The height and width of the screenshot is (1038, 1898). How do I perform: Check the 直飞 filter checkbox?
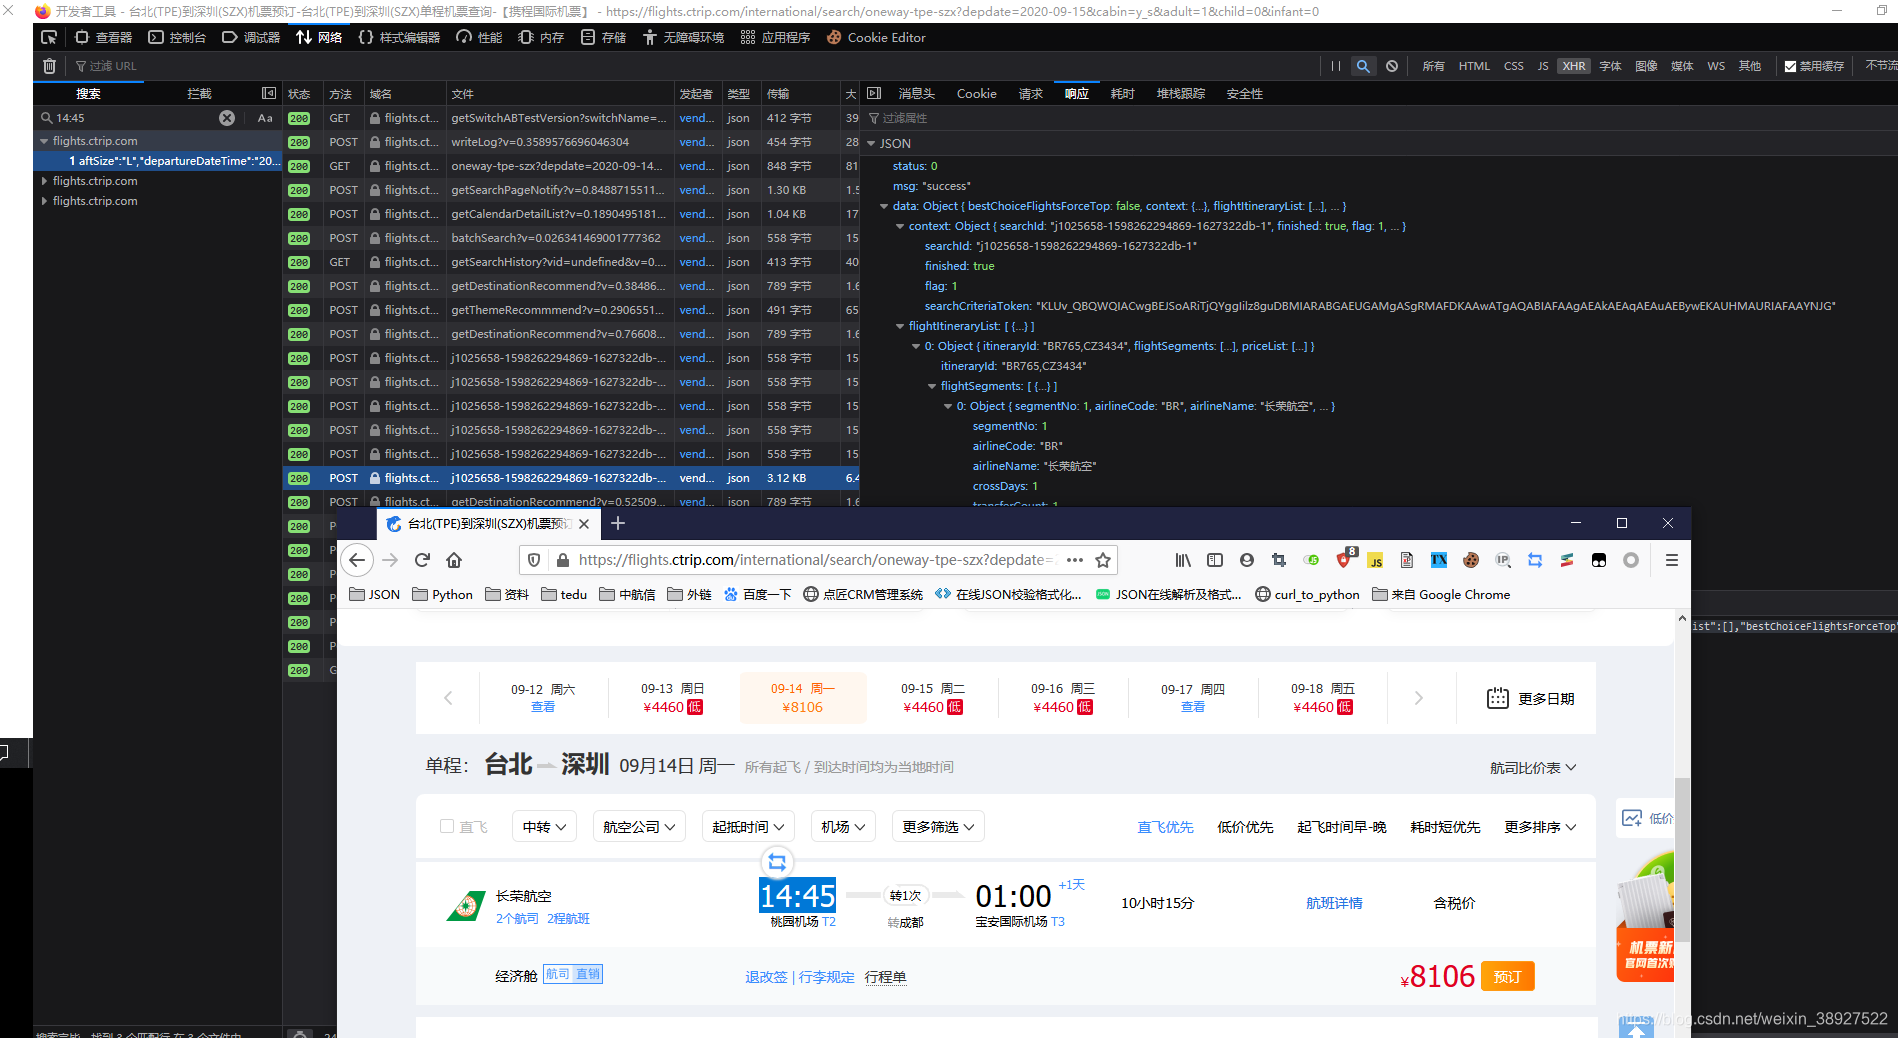[x=447, y=826]
